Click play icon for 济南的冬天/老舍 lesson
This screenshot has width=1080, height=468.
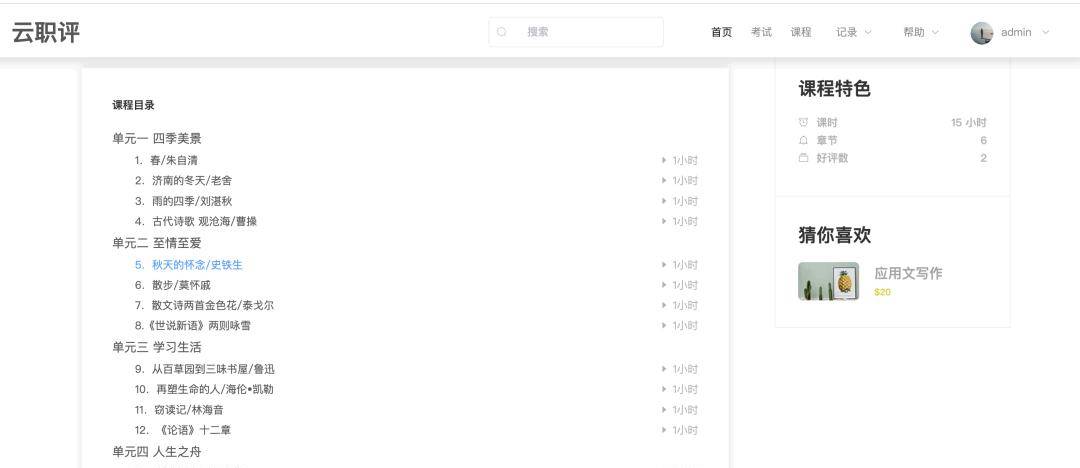tap(664, 181)
